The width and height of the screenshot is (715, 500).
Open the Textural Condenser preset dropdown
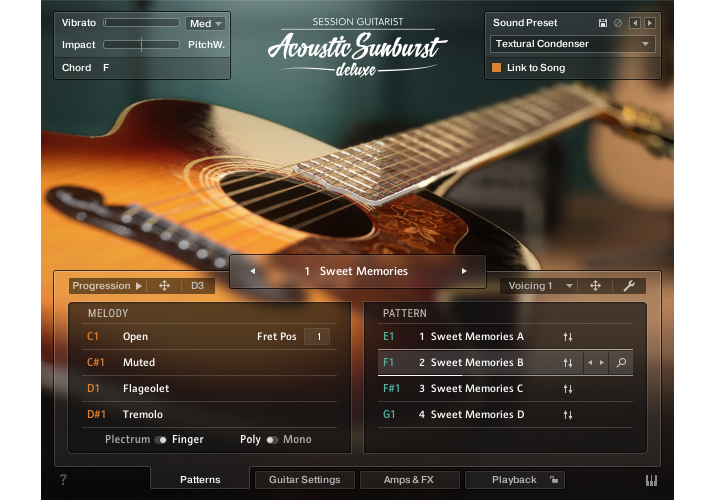(x=572, y=44)
